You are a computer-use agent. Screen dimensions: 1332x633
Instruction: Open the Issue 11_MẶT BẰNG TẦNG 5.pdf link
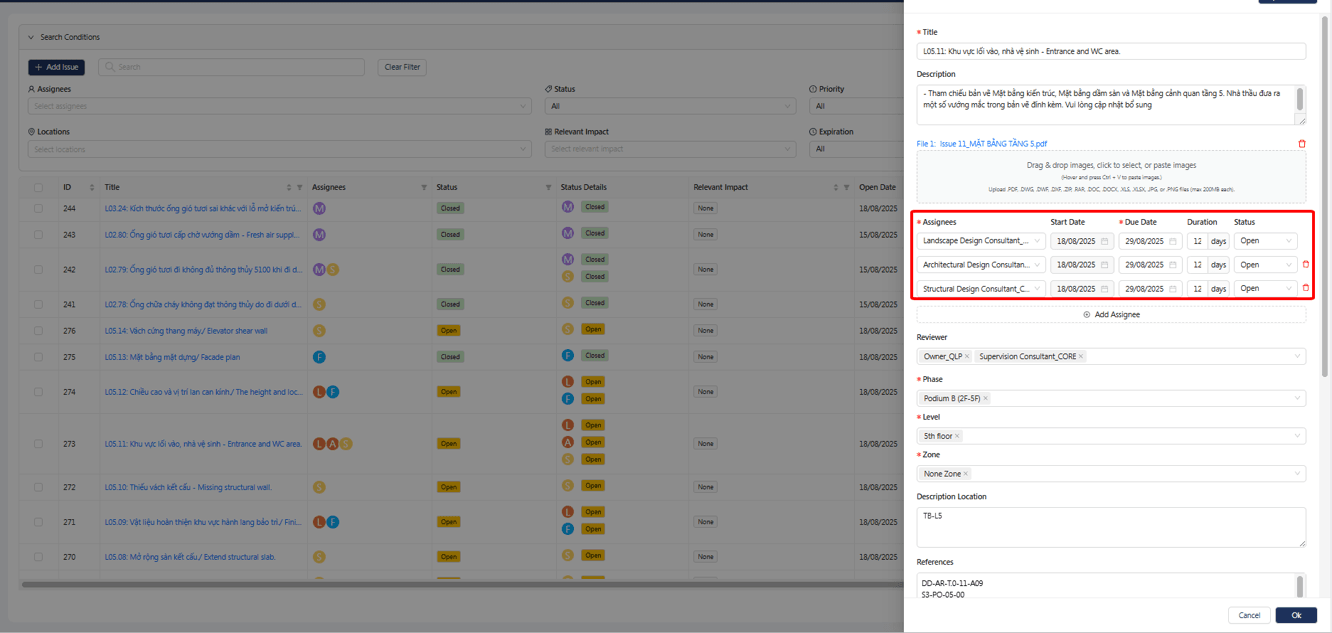(x=982, y=144)
